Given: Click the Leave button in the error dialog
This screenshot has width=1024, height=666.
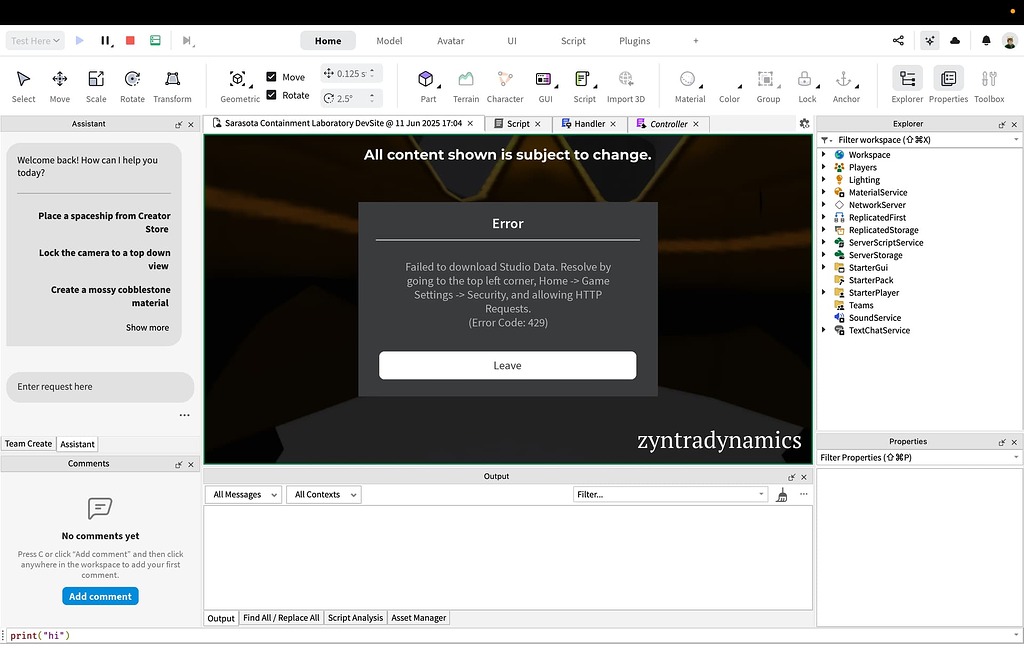Looking at the screenshot, I should pos(507,365).
